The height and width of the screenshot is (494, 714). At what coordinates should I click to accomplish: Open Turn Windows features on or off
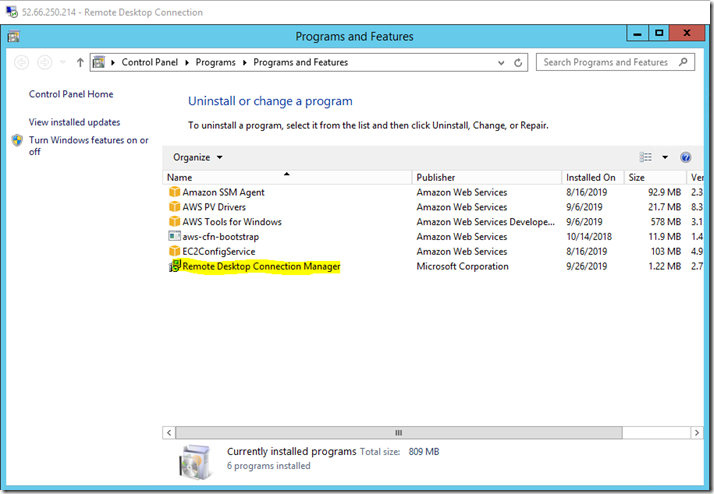click(x=89, y=146)
